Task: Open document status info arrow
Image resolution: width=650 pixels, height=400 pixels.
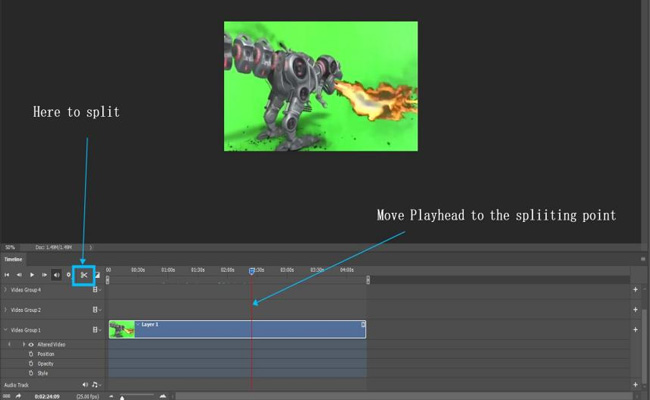Action: [91, 247]
